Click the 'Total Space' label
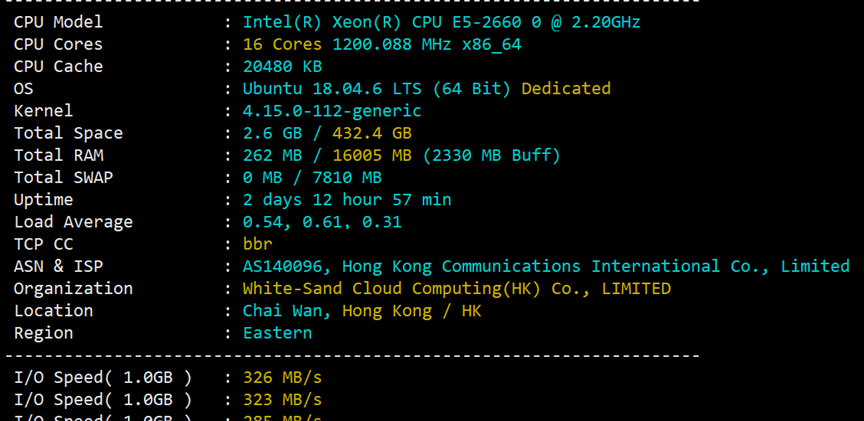The width and height of the screenshot is (864, 421). [x=68, y=133]
